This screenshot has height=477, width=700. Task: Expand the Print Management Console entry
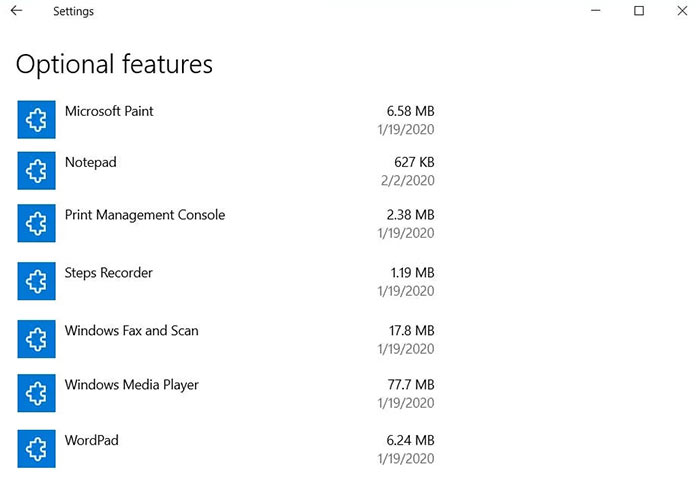coord(226,223)
